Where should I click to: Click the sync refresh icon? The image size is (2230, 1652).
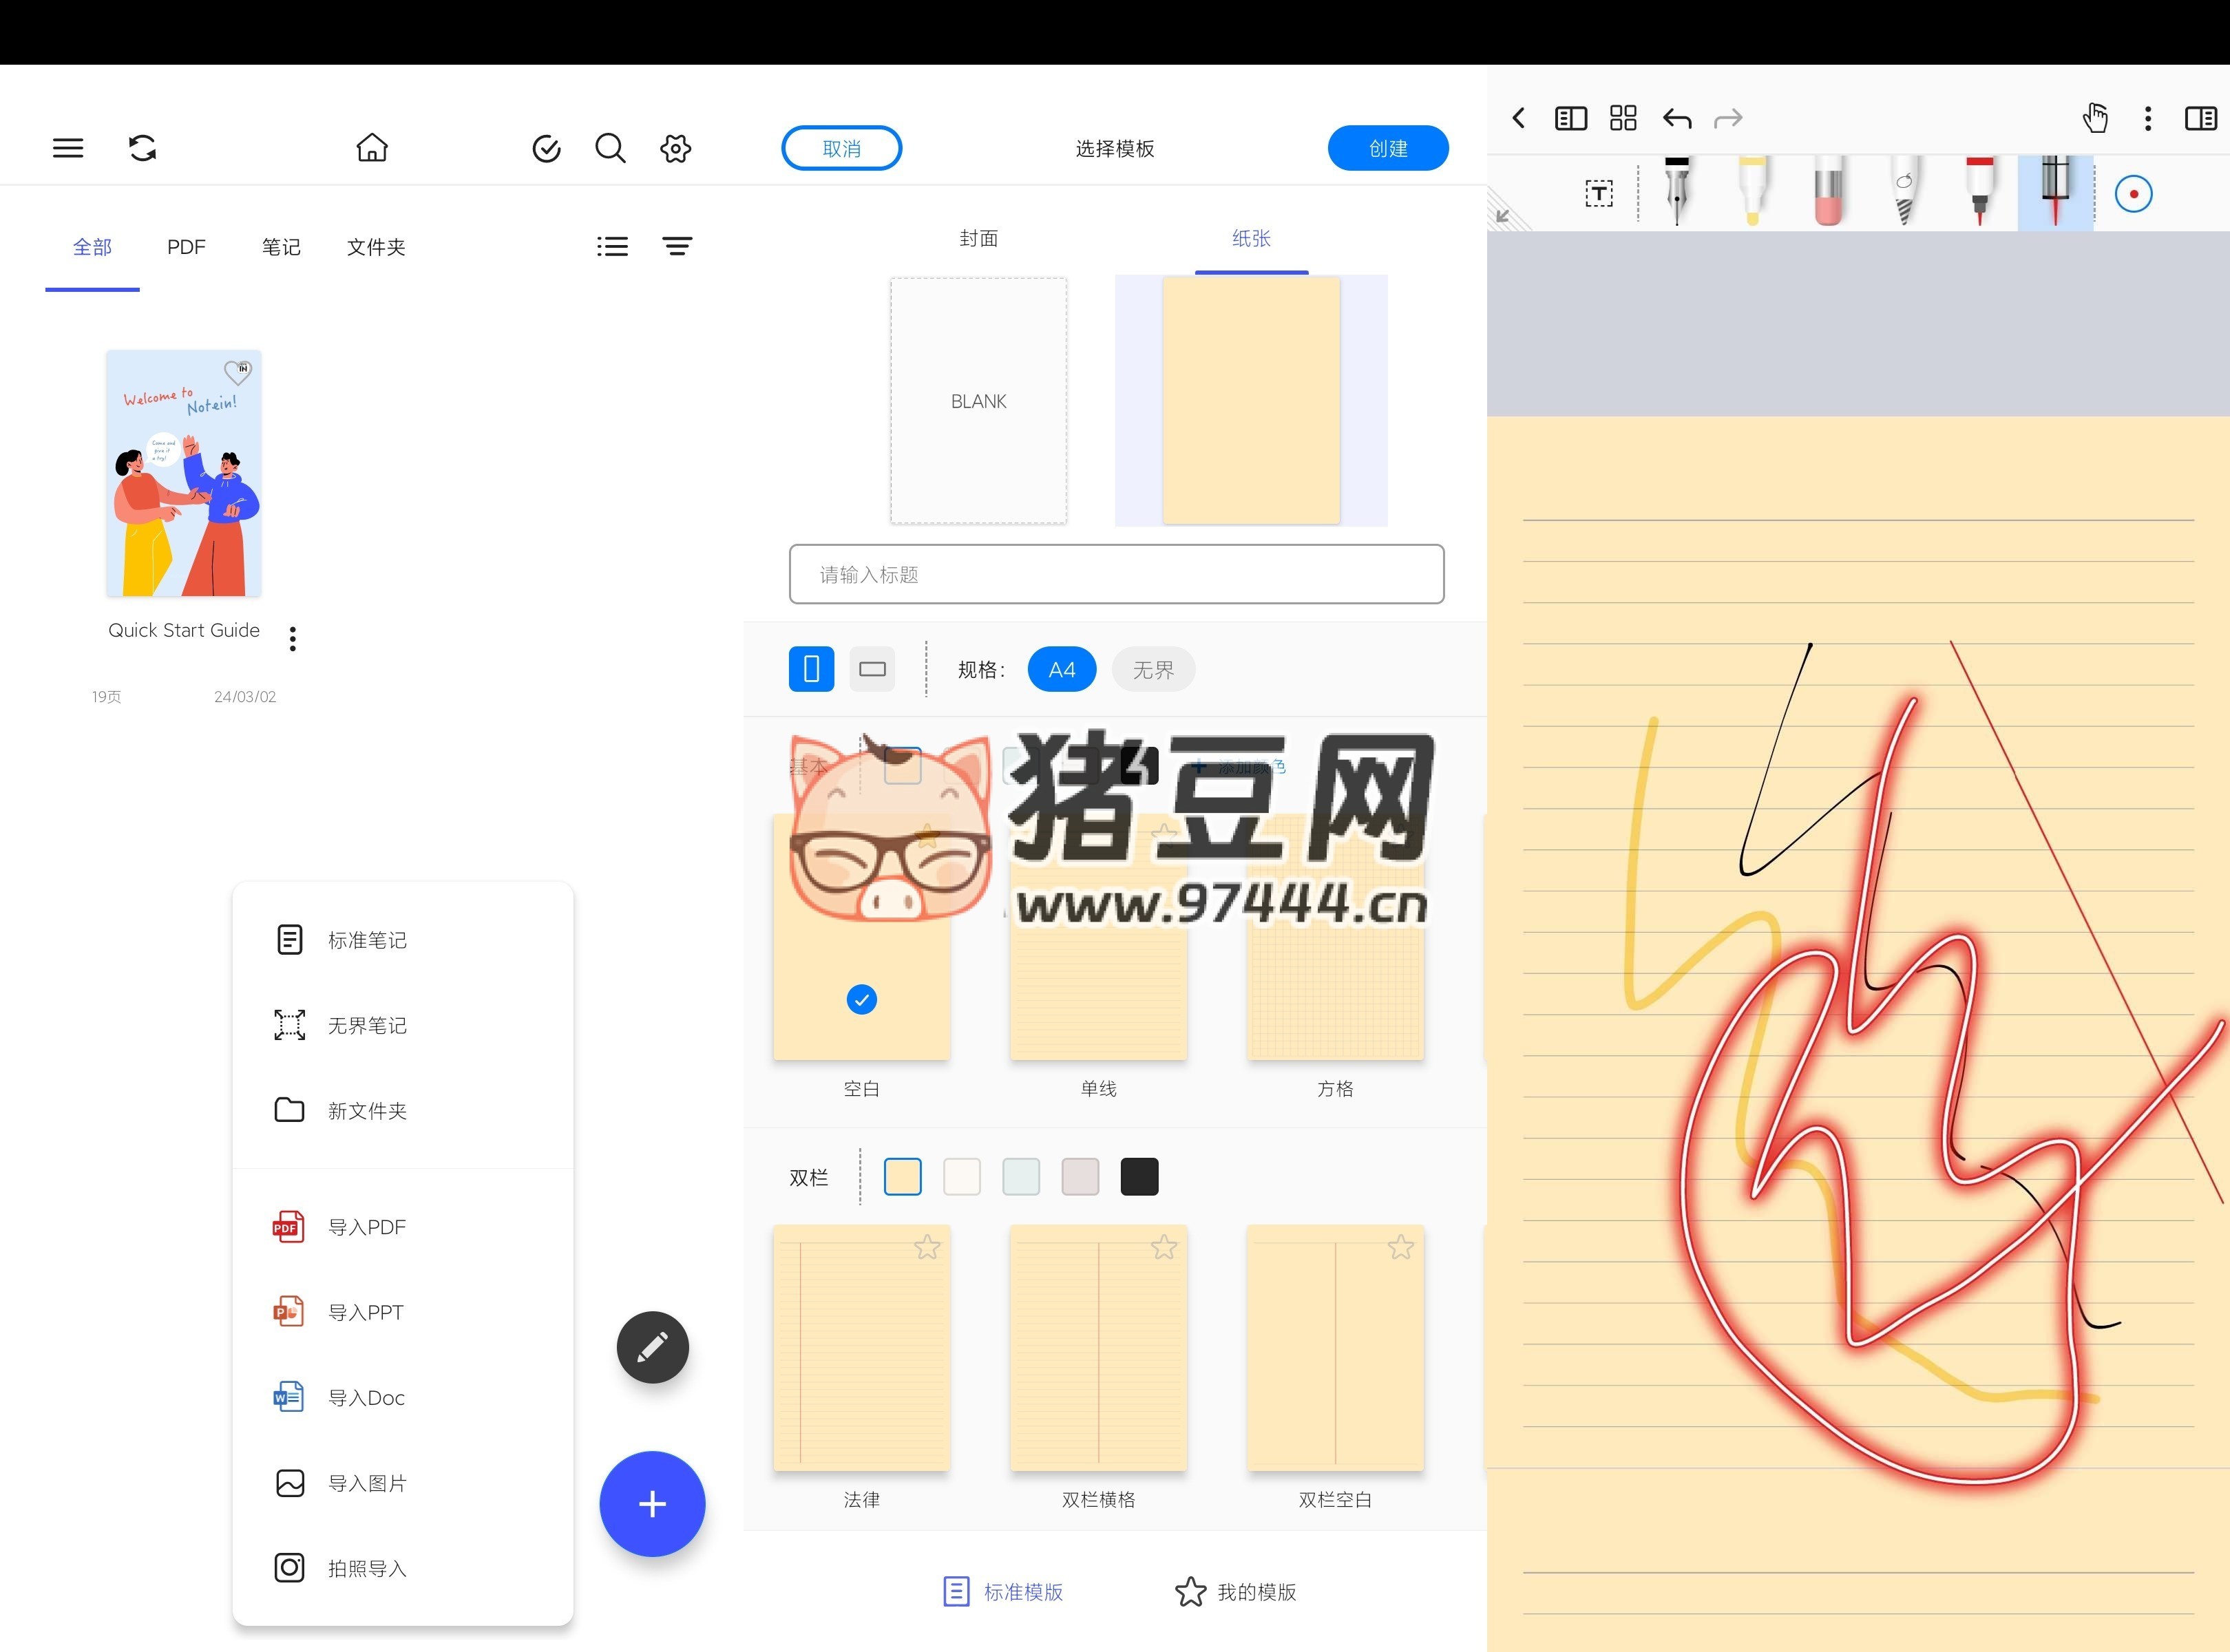142,148
